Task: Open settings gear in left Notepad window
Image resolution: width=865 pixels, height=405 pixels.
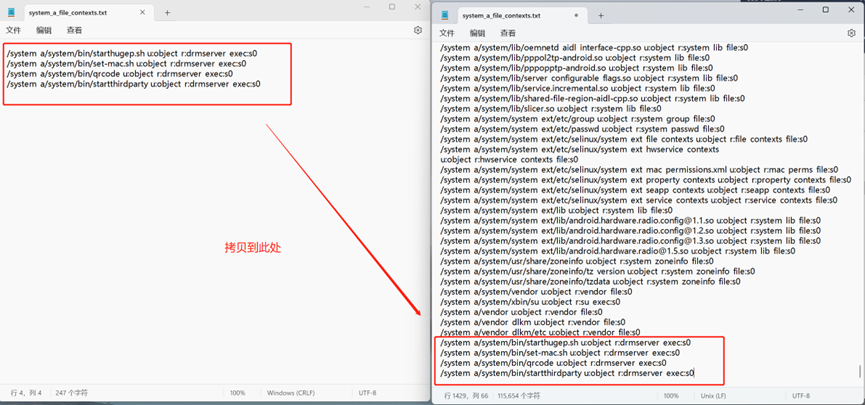Action: 418,31
